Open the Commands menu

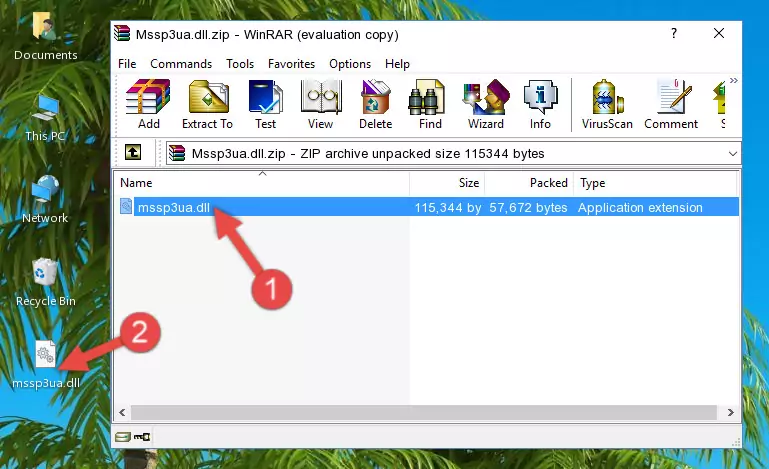181,64
